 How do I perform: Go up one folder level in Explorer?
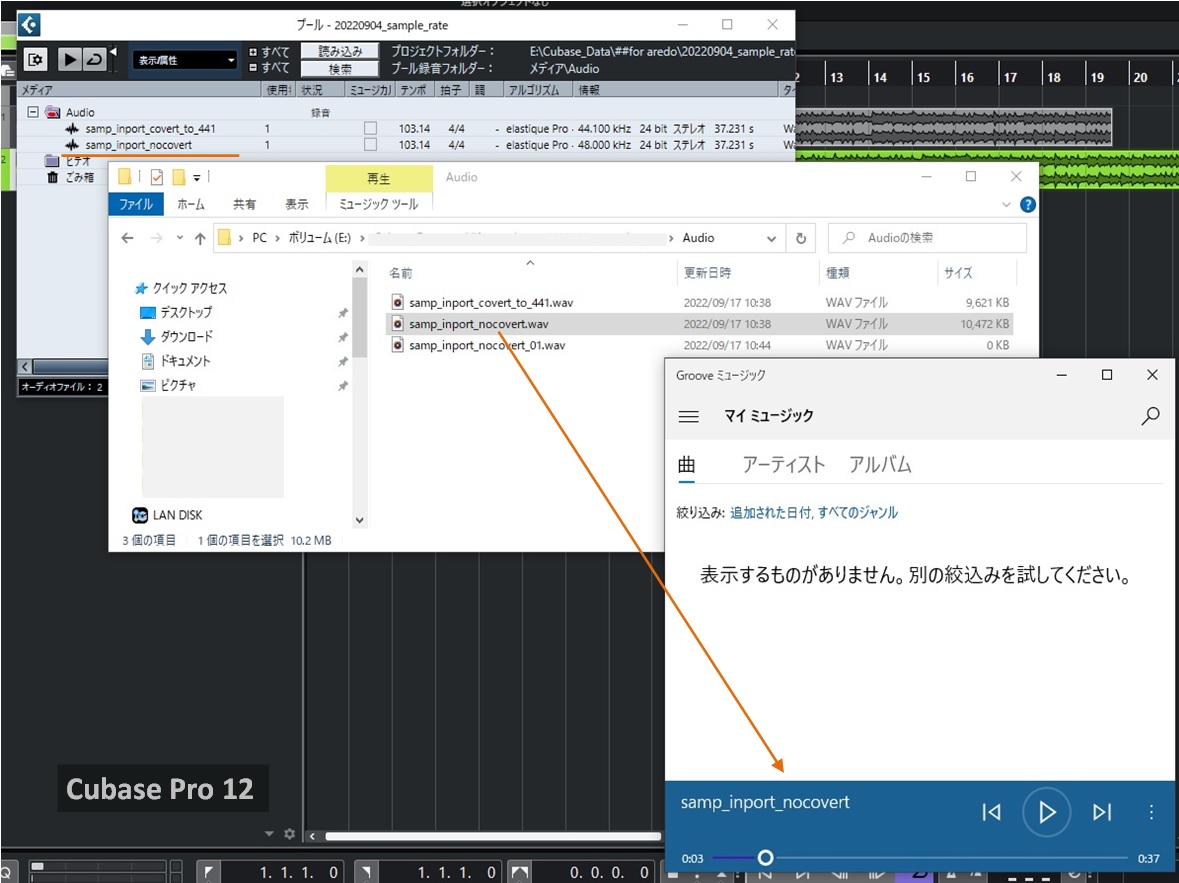point(200,238)
